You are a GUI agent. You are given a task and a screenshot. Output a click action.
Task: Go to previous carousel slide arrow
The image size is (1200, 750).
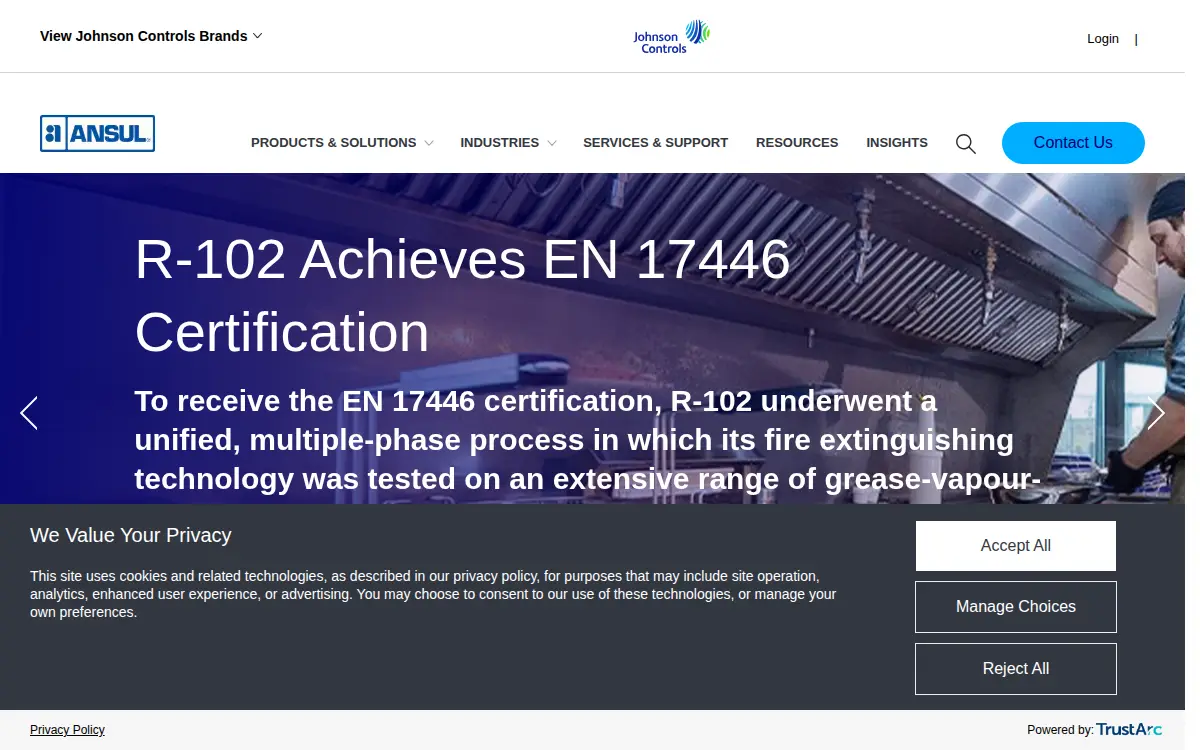tap(29, 413)
